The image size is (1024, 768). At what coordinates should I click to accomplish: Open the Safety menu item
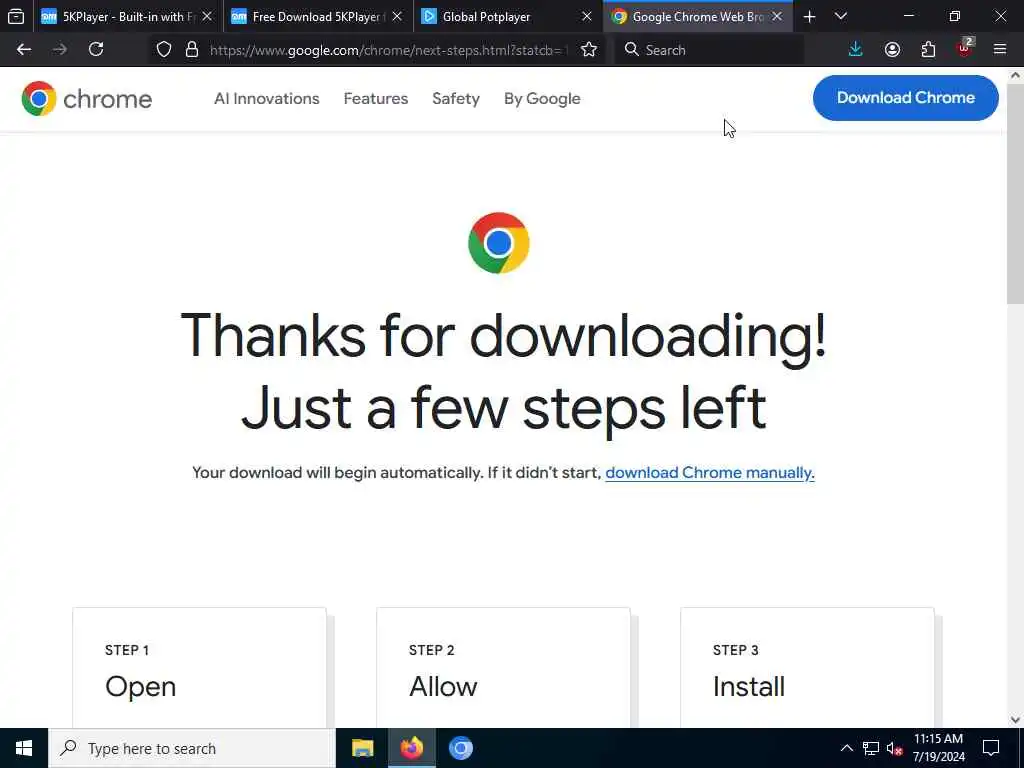[456, 99]
